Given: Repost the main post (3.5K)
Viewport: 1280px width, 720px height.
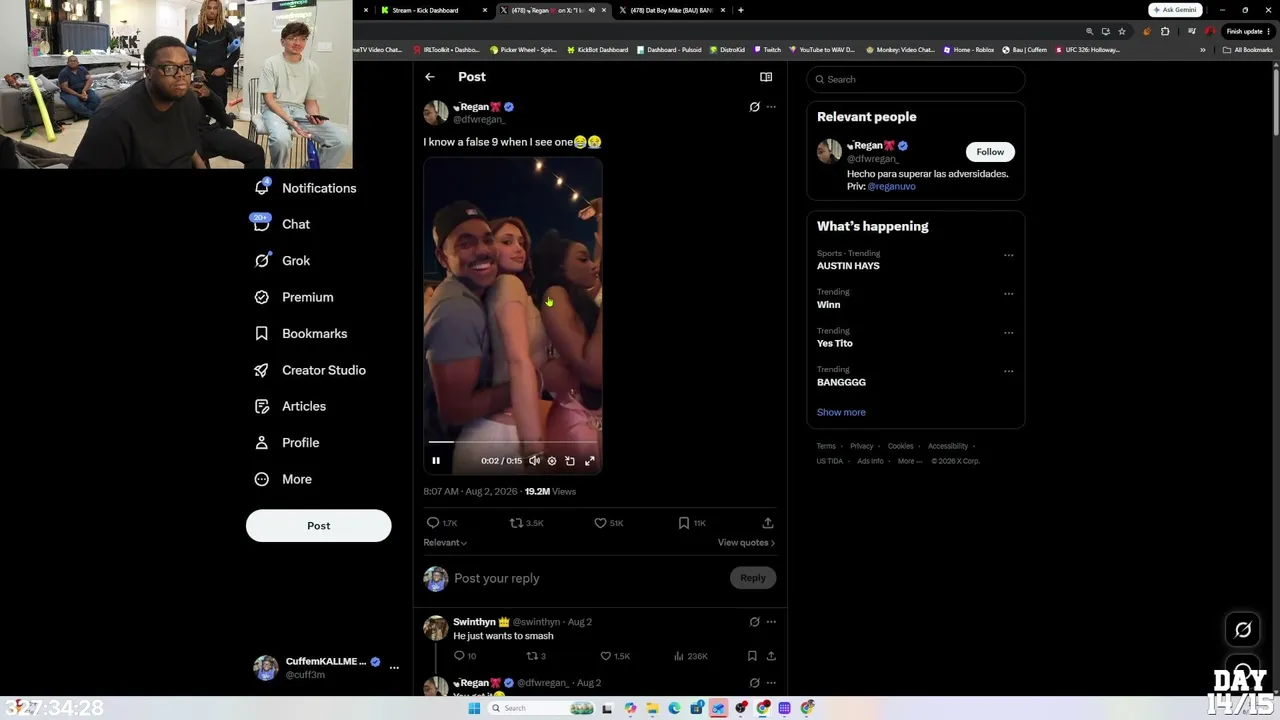Looking at the screenshot, I should 526,523.
